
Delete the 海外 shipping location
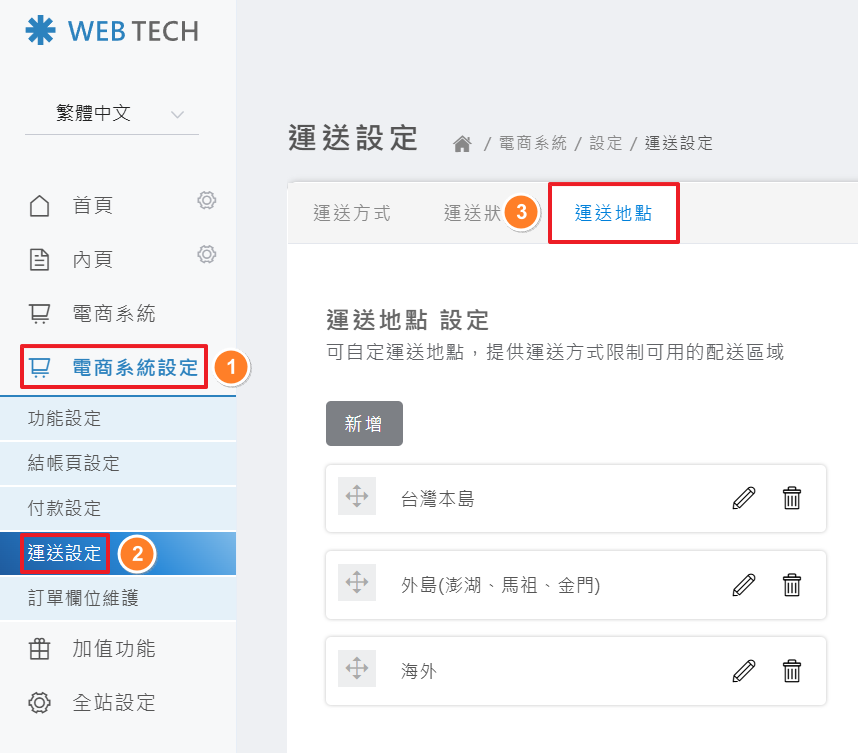[x=792, y=670]
